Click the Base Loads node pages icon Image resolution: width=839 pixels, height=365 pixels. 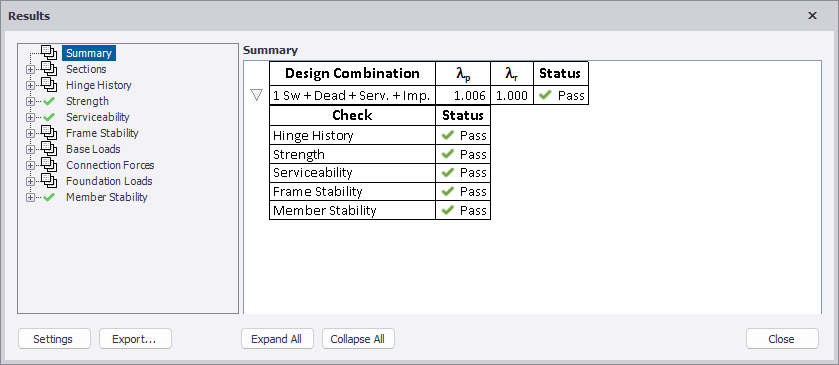coord(49,149)
